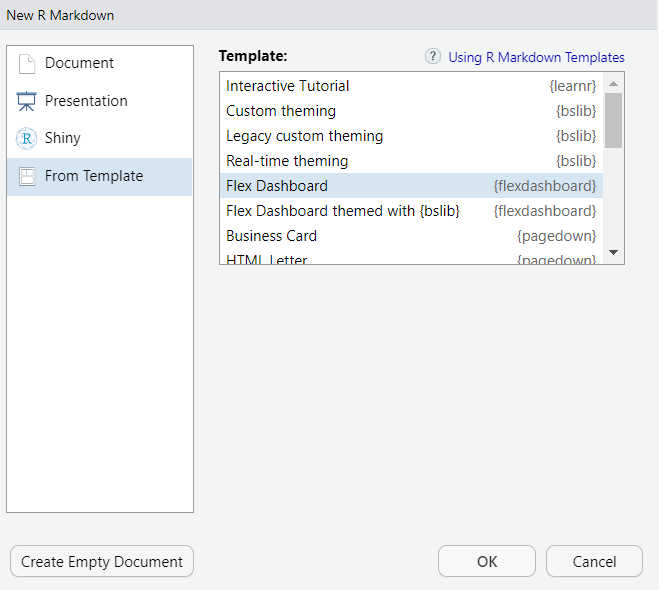Select the Business Card template
659x590 pixels.
pyautogui.click(x=271, y=236)
